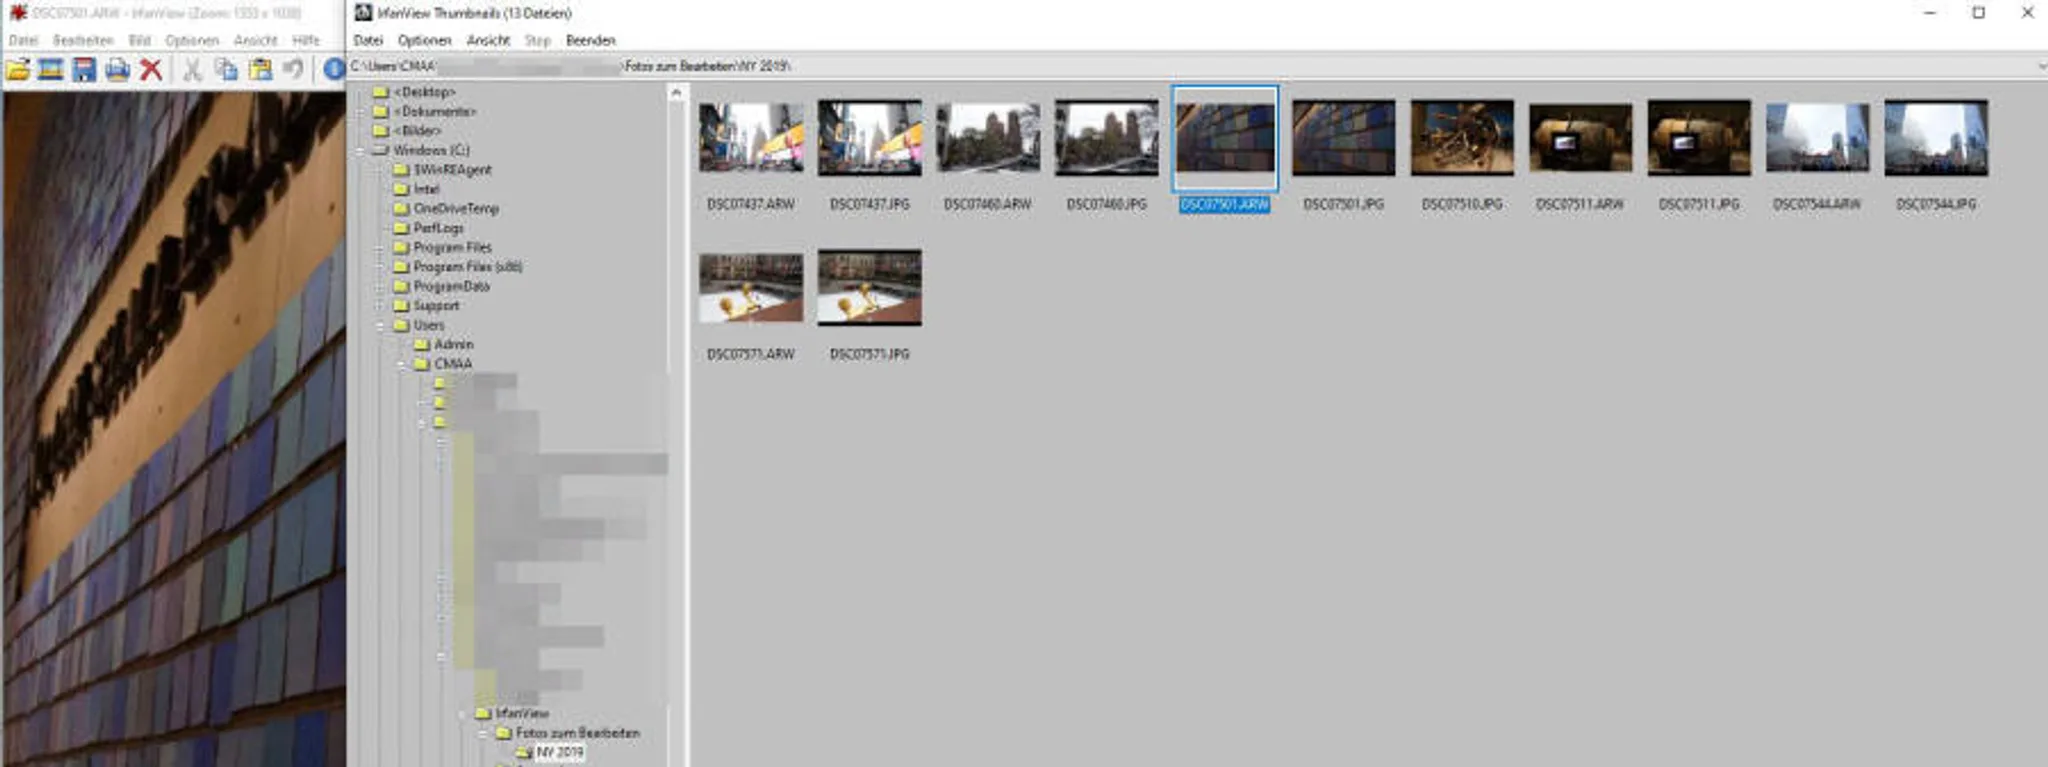Collapse Fotos zum Bearbeiten folder node
This screenshot has width=2048, height=767.
coord(482,733)
